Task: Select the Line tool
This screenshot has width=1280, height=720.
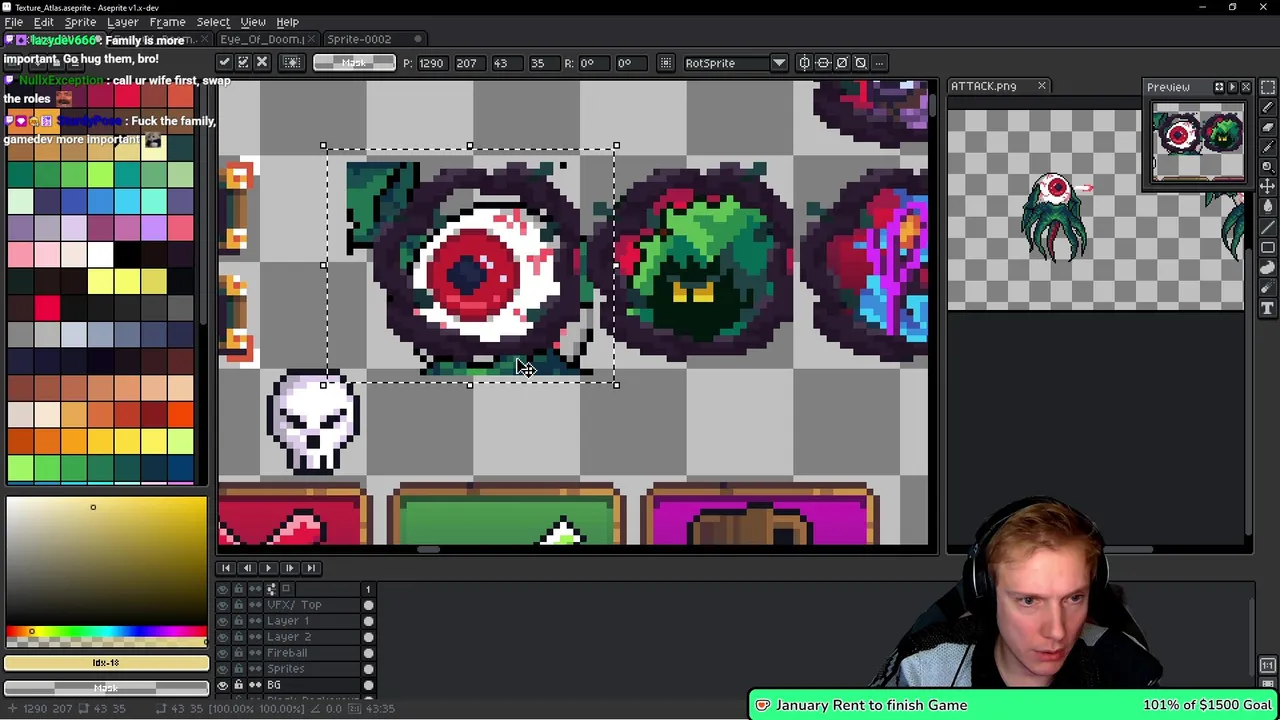Action: pos(1268,227)
